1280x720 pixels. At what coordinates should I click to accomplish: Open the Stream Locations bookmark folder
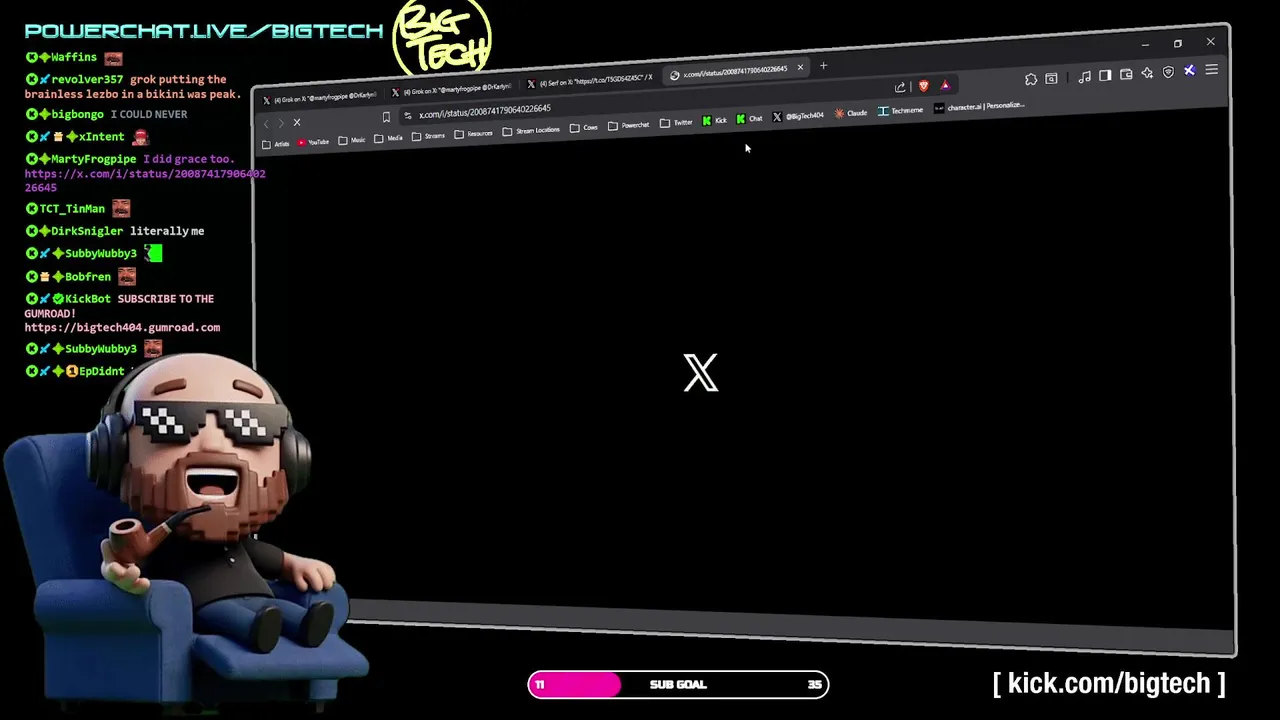pyautogui.click(x=531, y=130)
